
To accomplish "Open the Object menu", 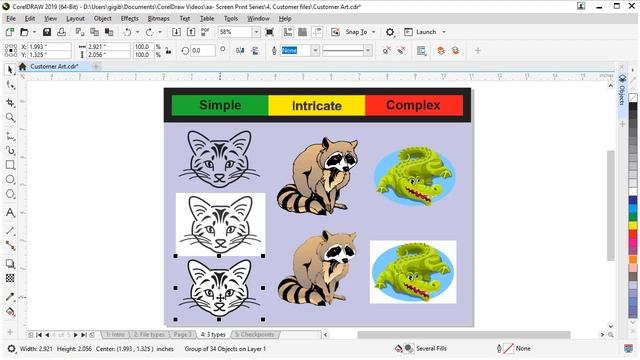I will coord(102,18).
